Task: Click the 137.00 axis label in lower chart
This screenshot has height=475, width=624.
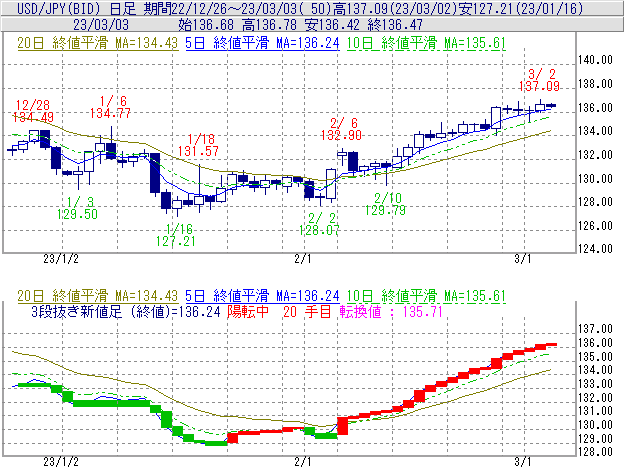Action: point(595,329)
